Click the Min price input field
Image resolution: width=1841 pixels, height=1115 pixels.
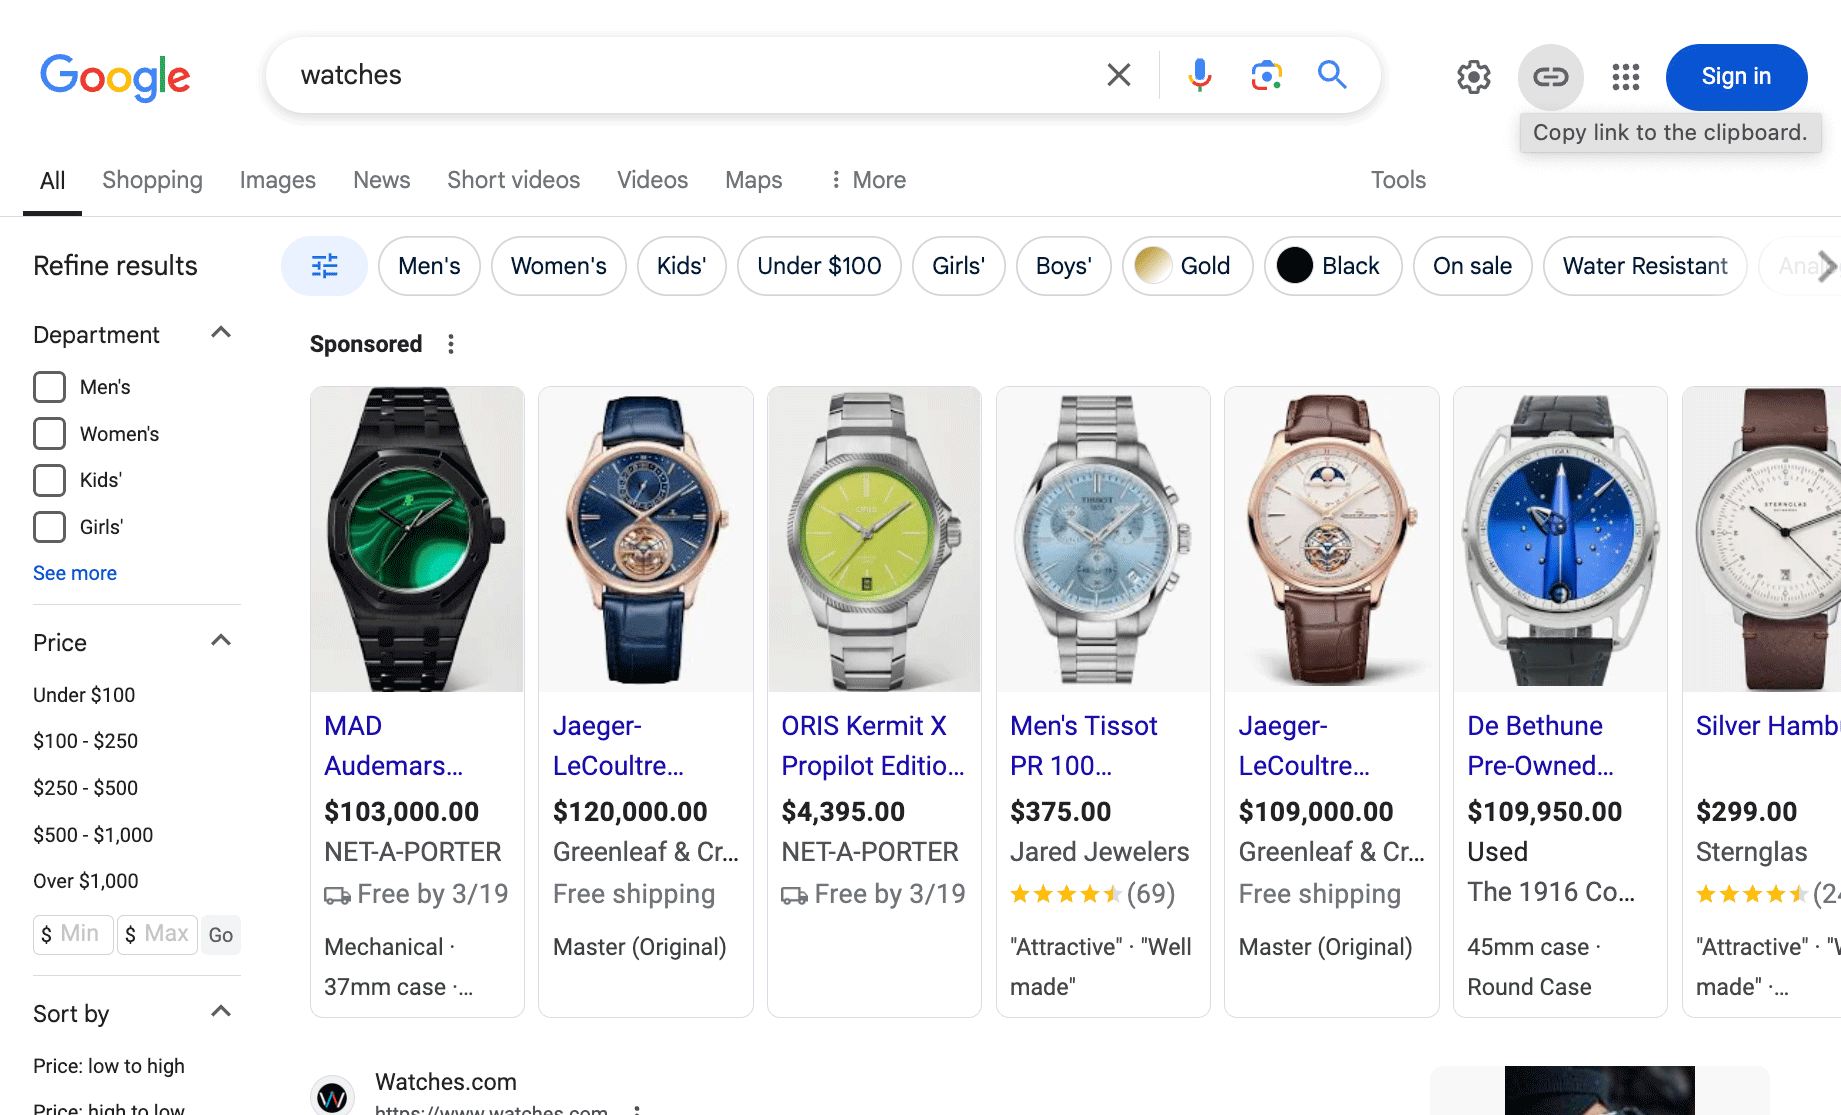[74, 934]
